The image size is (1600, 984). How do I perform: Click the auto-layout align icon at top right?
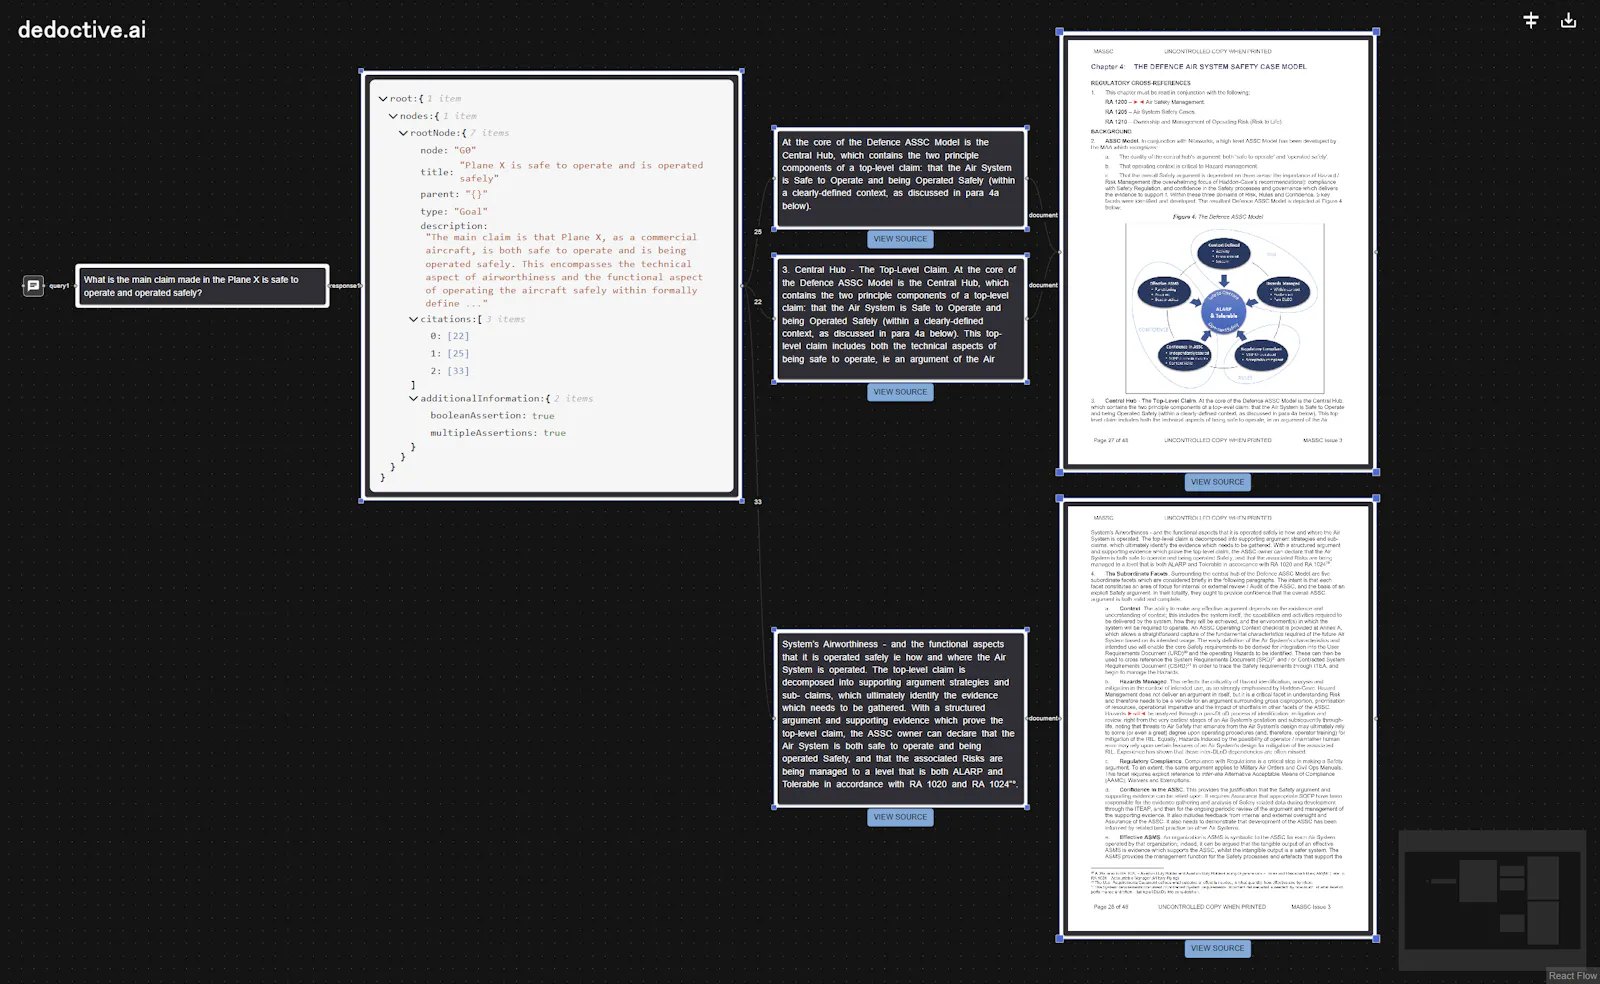coord(1530,20)
